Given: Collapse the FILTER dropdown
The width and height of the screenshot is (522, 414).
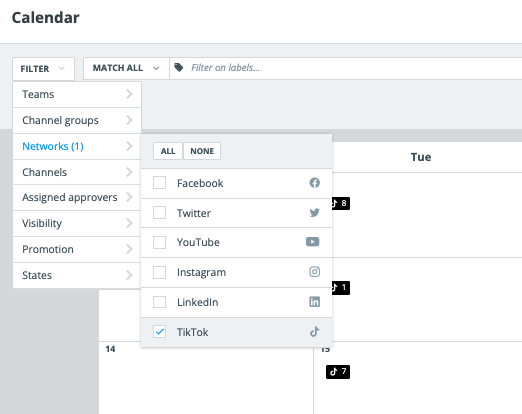Looking at the screenshot, I should pyautogui.click(x=43, y=69).
